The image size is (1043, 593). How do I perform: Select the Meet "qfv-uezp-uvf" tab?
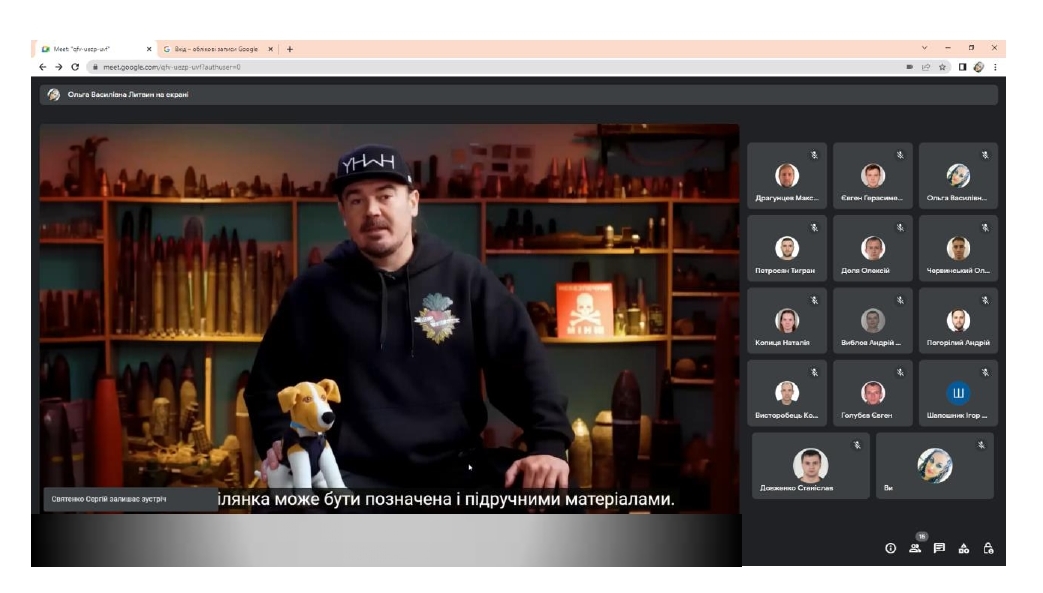tap(90, 48)
